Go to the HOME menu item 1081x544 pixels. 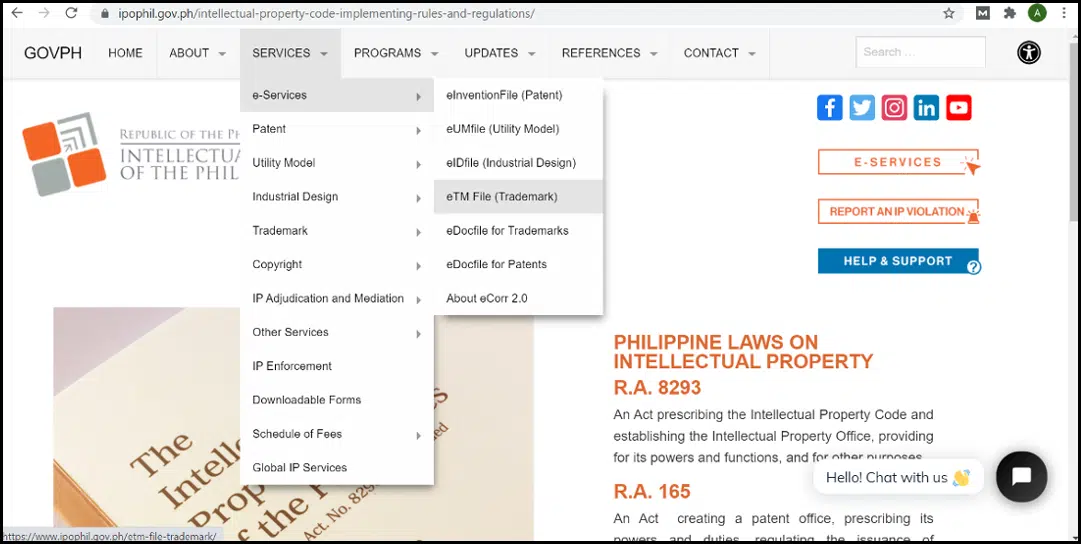coord(125,53)
